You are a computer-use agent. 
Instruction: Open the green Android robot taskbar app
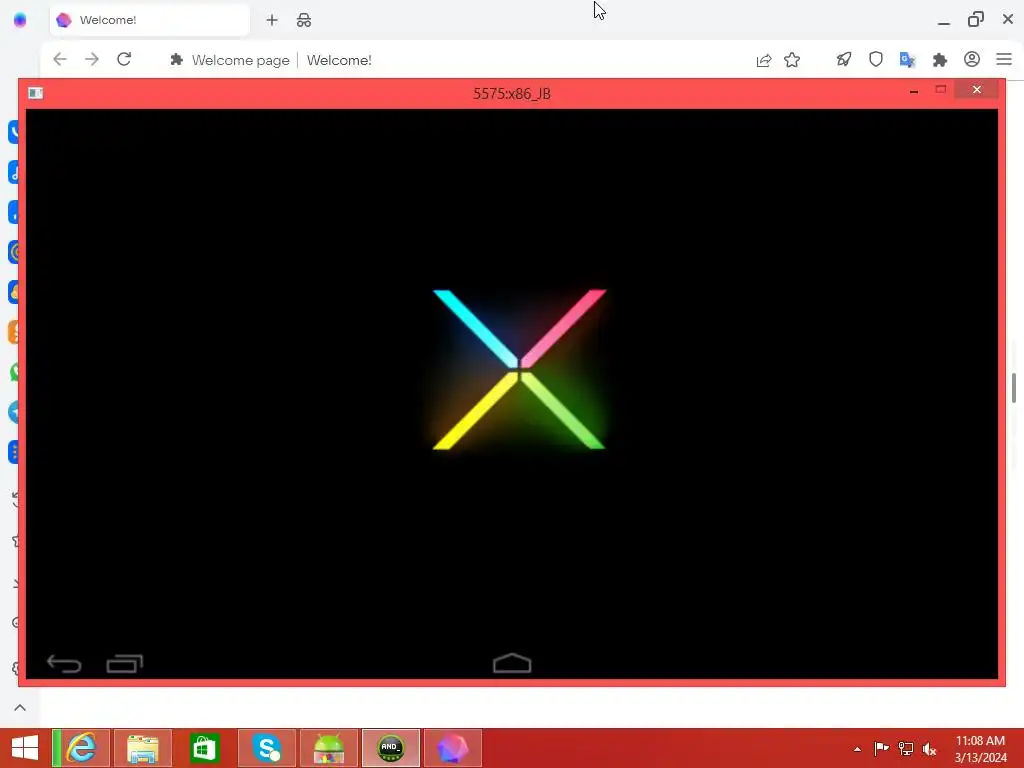click(328, 748)
